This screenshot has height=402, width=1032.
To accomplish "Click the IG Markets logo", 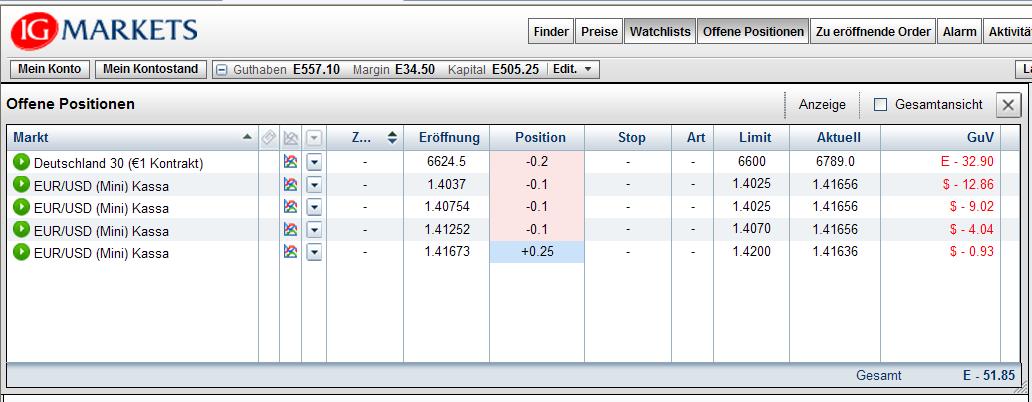I will (104, 32).
